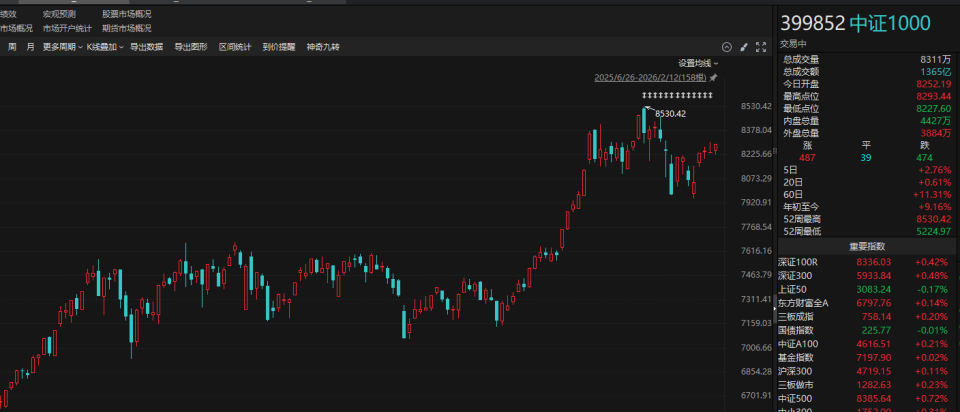Screen dimensions: 960x412
Task: Open 到价提醒 price alert
Action: pos(279,47)
